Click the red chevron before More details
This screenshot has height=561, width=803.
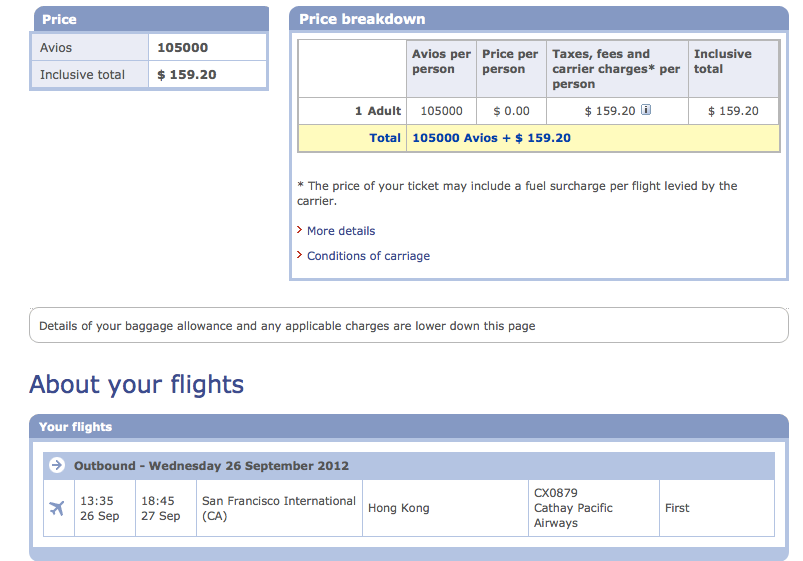pos(300,230)
